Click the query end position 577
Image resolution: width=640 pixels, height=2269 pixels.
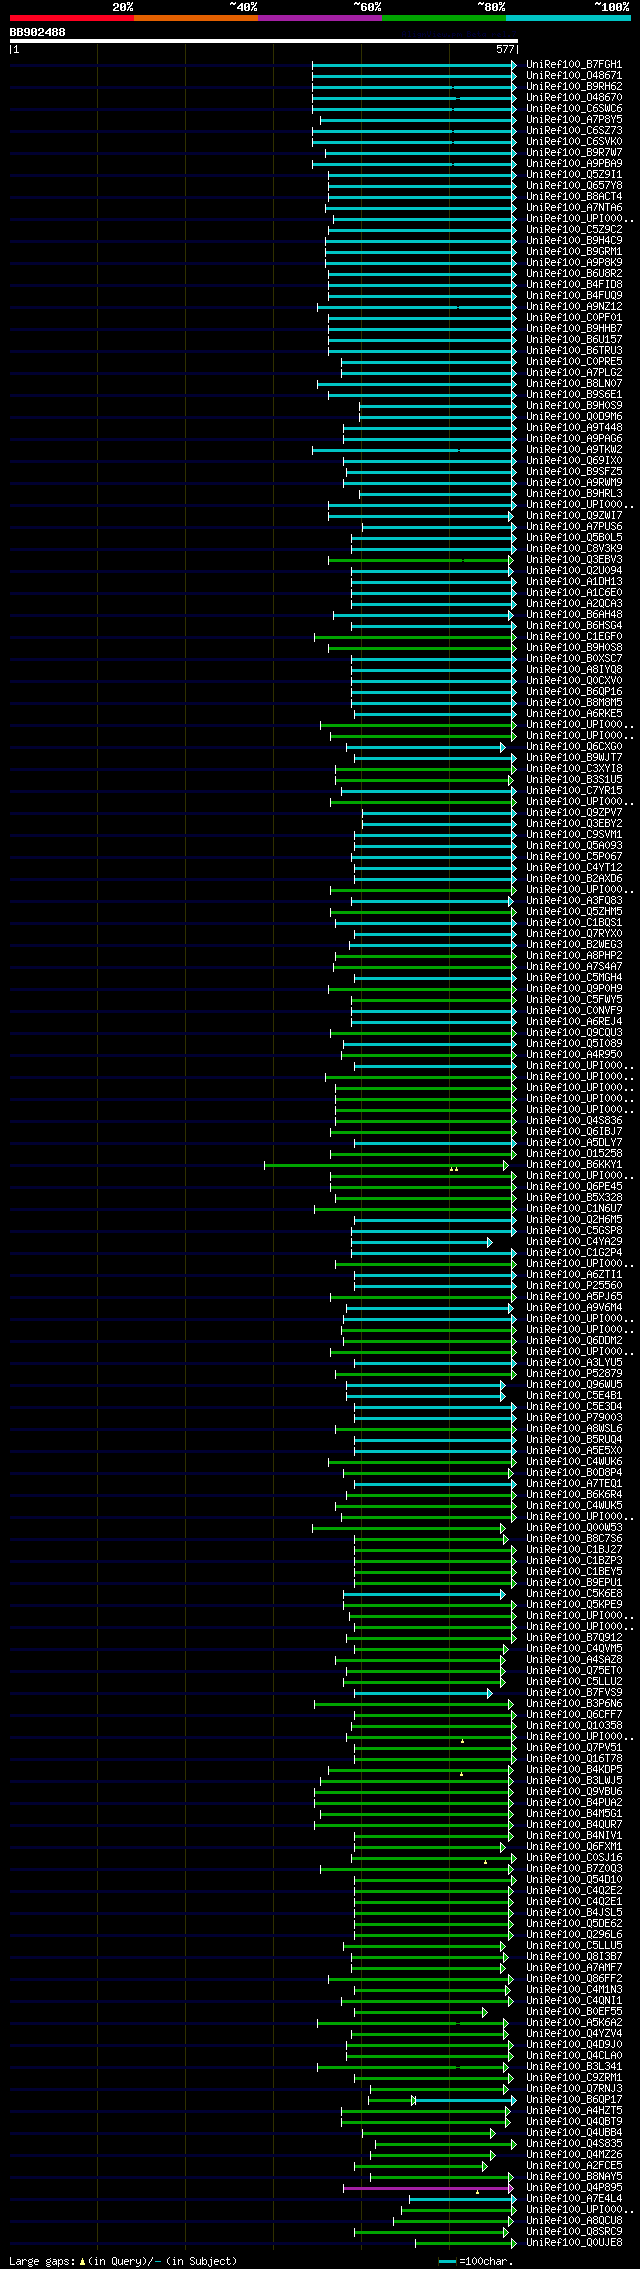(505, 49)
